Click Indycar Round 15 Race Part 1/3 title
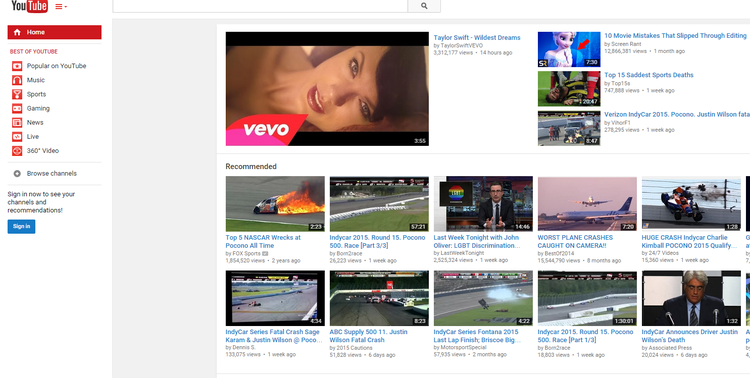750x378 pixels. click(x=585, y=336)
